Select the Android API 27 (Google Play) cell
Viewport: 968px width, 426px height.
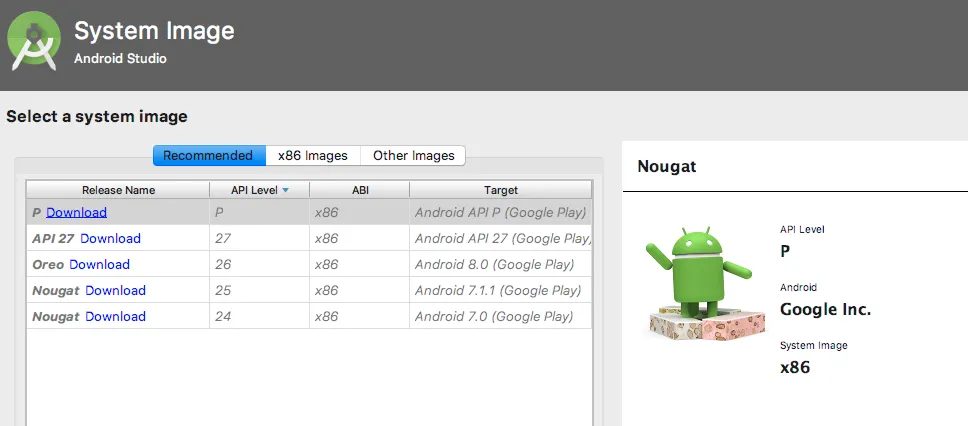click(x=501, y=238)
